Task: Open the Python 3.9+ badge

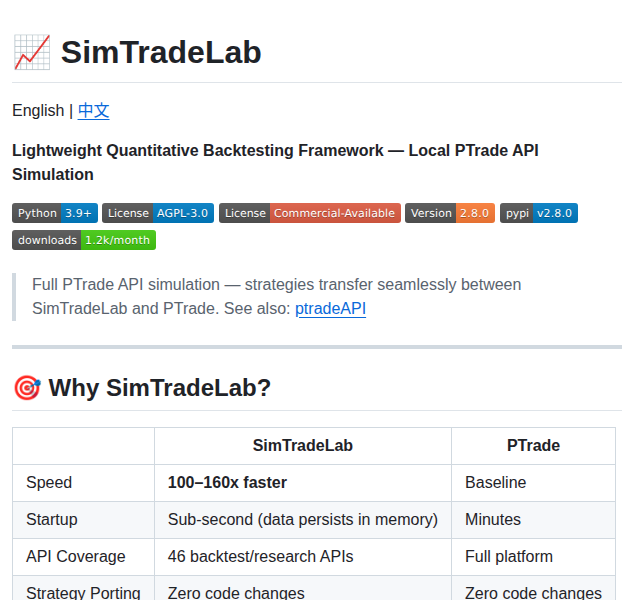Action: coord(55,213)
